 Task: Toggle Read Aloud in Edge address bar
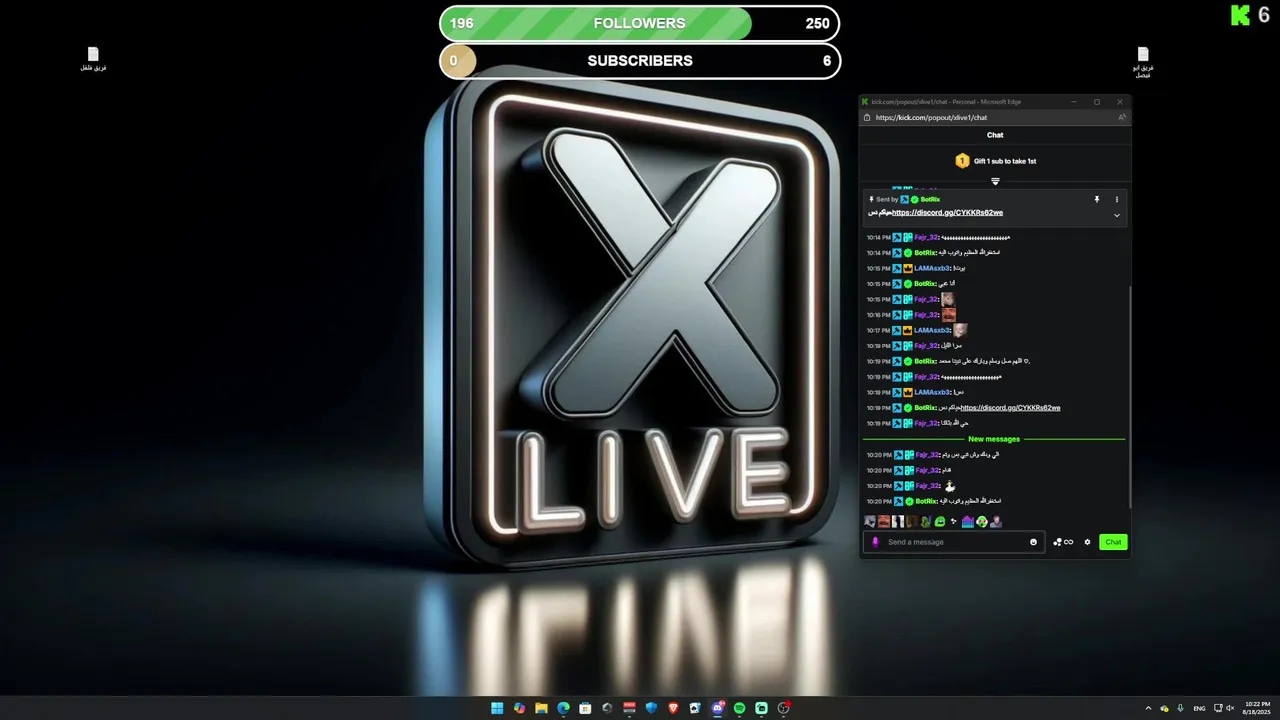[1121, 117]
